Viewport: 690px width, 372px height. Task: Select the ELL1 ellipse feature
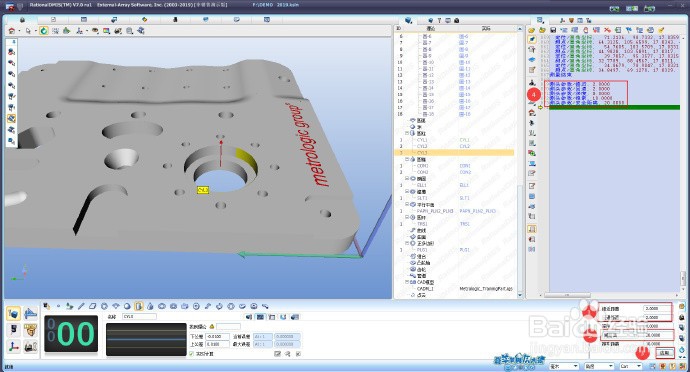point(422,185)
